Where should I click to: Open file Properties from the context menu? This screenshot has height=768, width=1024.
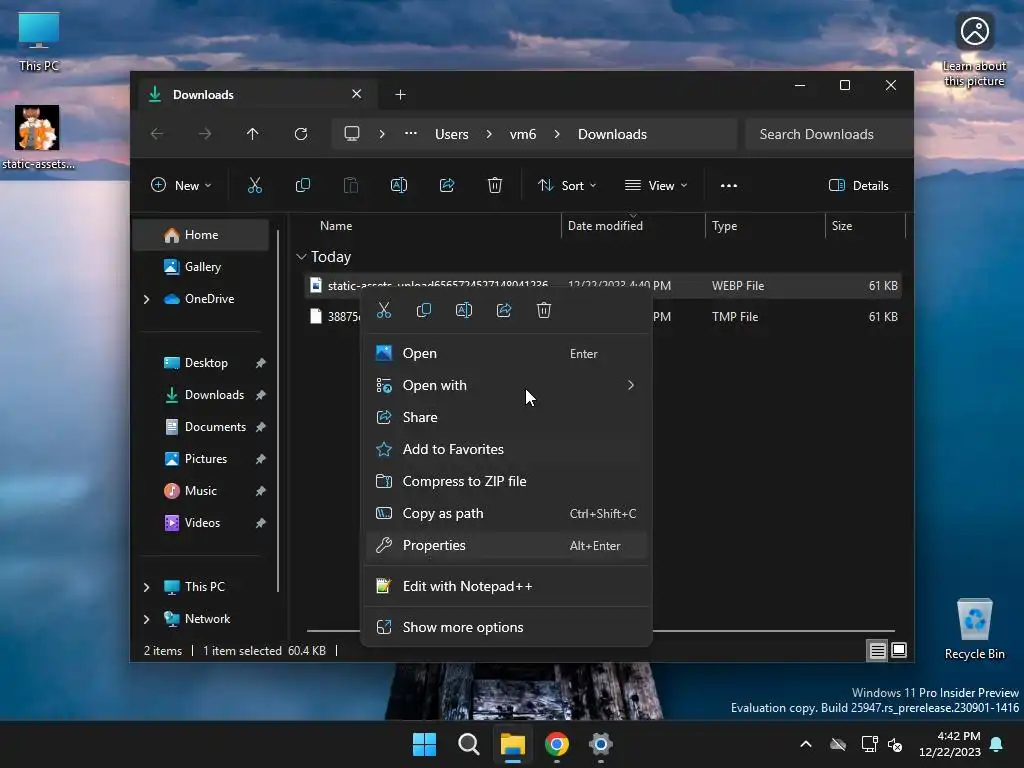tap(507, 545)
